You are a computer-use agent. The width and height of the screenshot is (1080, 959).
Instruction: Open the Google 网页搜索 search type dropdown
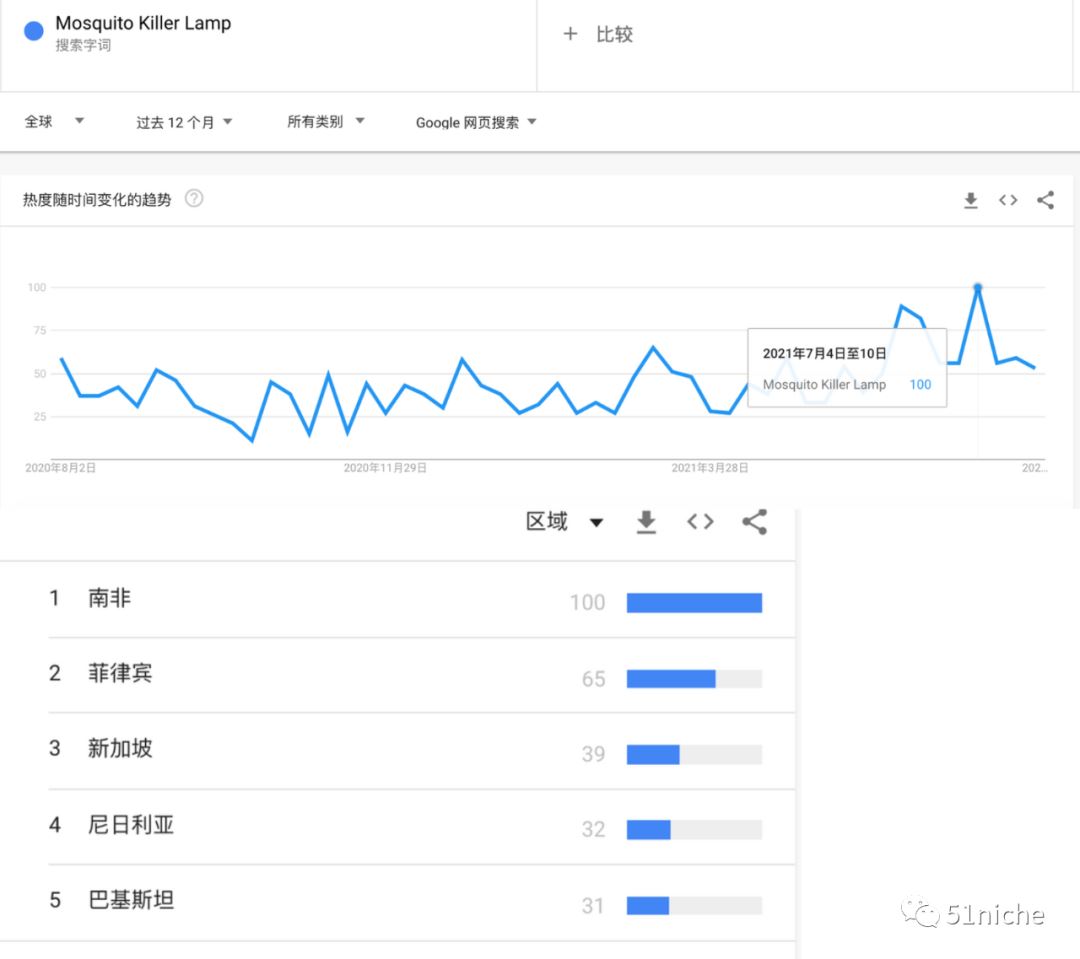click(x=475, y=122)
